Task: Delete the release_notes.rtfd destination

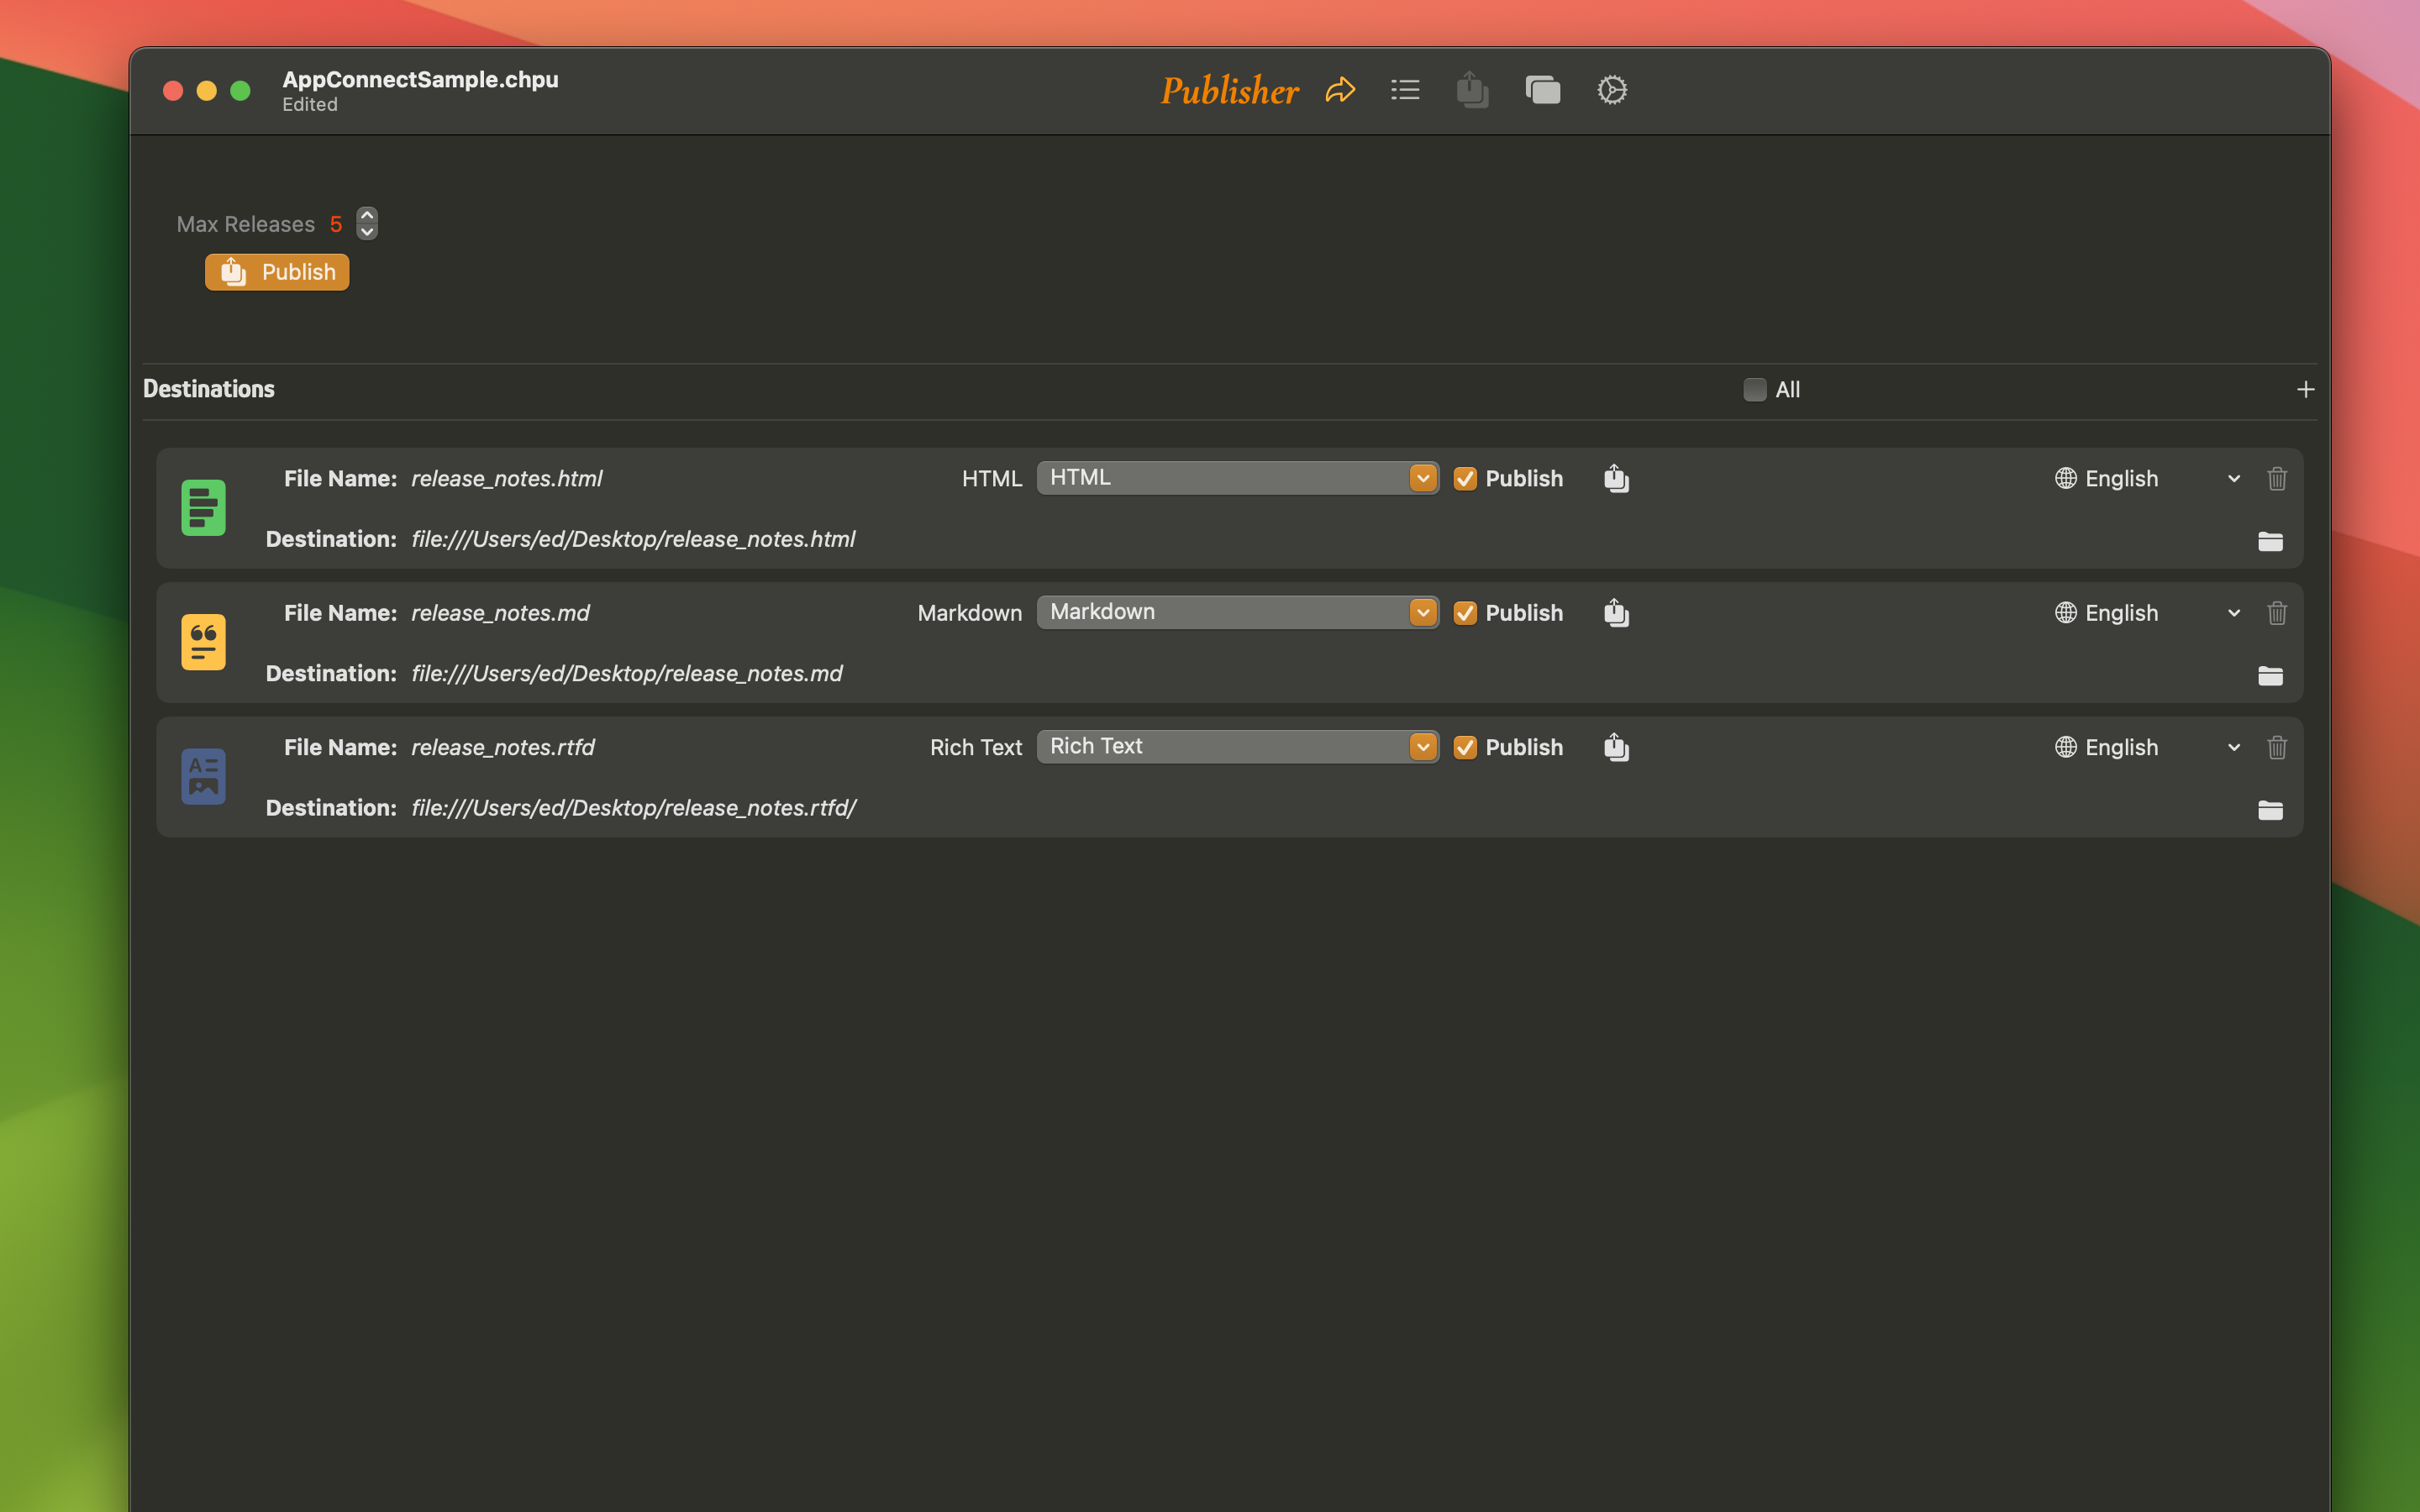Action: (x=2277, y=747)
